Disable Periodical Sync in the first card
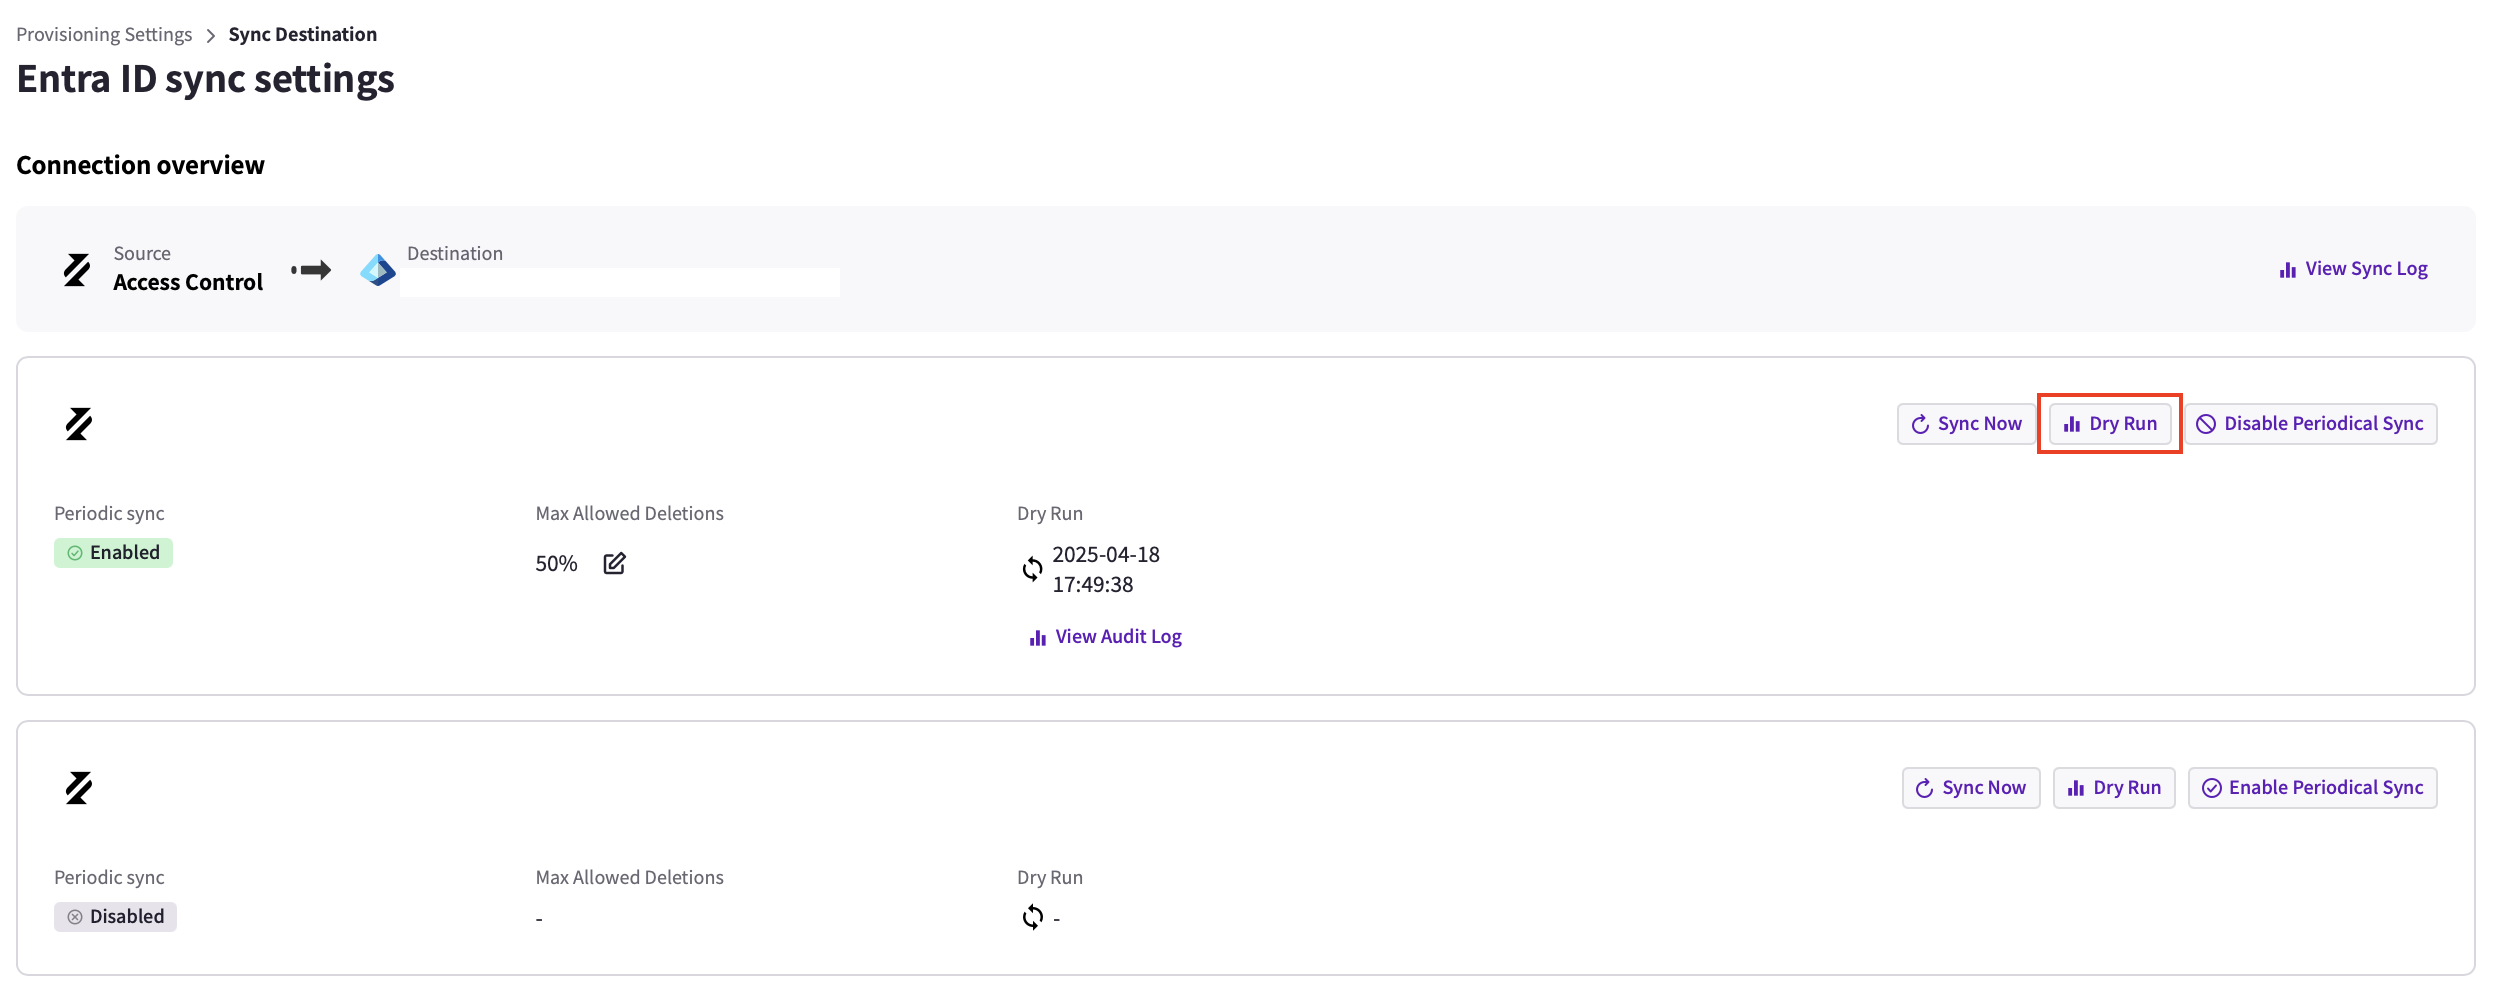This screenshot has height=1002, width=2500. pos(2310,424)
